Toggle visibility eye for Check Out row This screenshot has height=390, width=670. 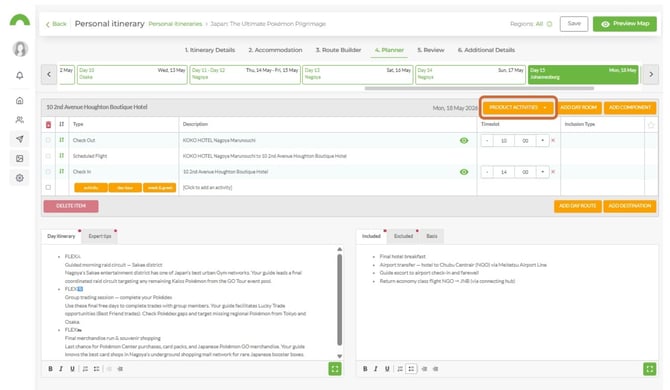pyautogui.click(x=464, y=141)
